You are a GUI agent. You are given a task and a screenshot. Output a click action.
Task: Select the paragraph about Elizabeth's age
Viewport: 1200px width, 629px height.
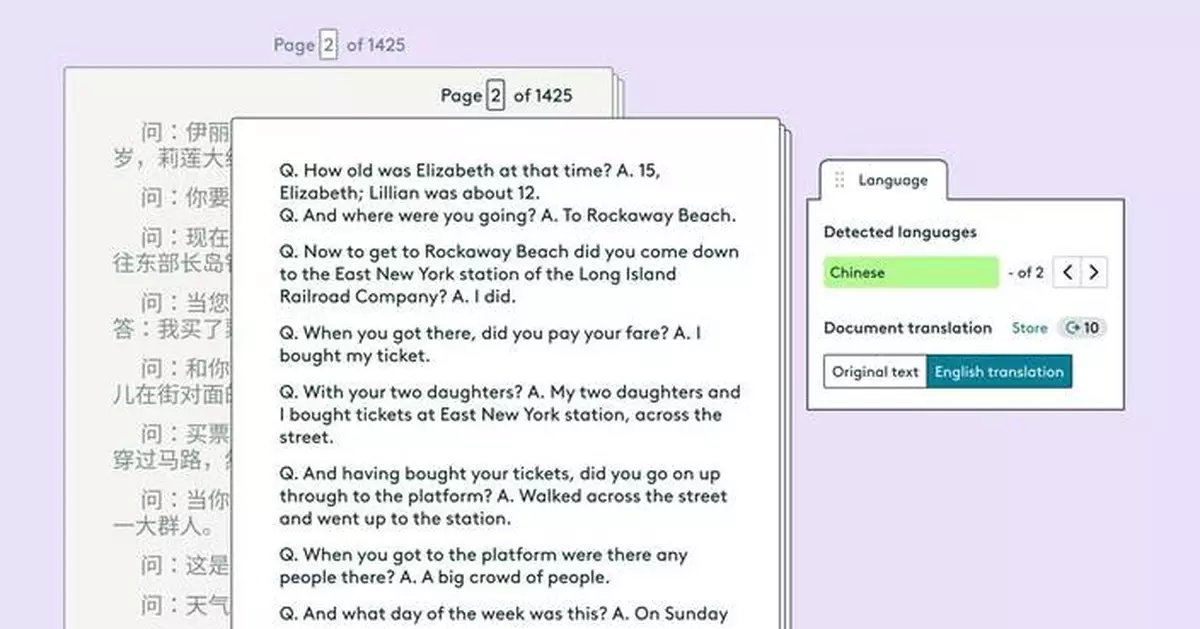click(x=470, y=182)
